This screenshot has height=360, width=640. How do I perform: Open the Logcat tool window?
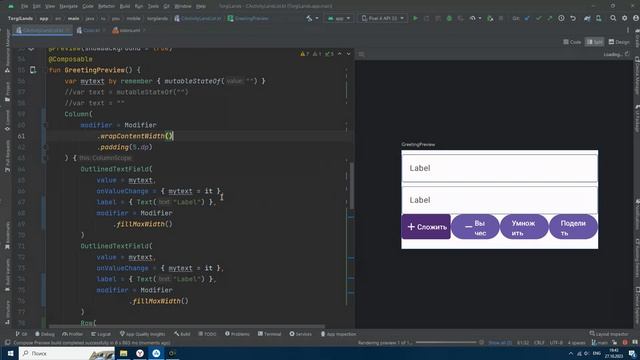(100, 334)
